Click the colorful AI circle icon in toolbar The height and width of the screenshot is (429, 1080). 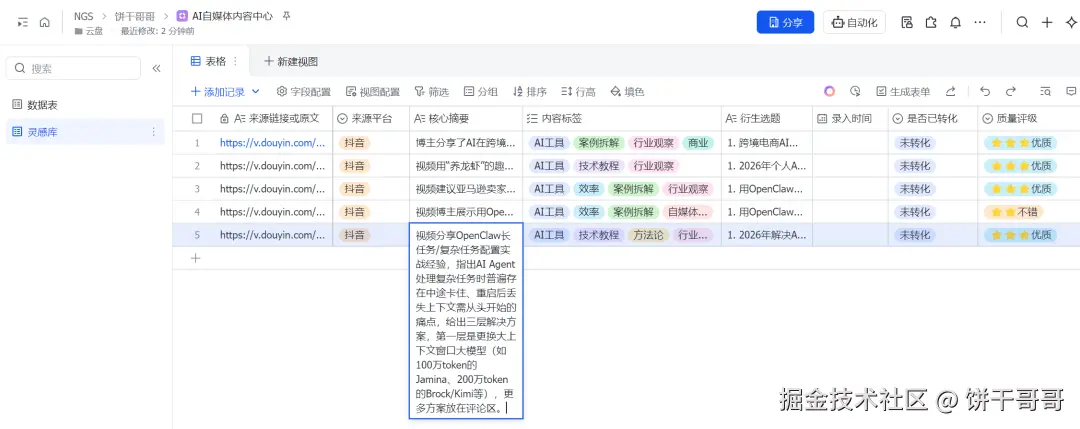pos(829,92)
